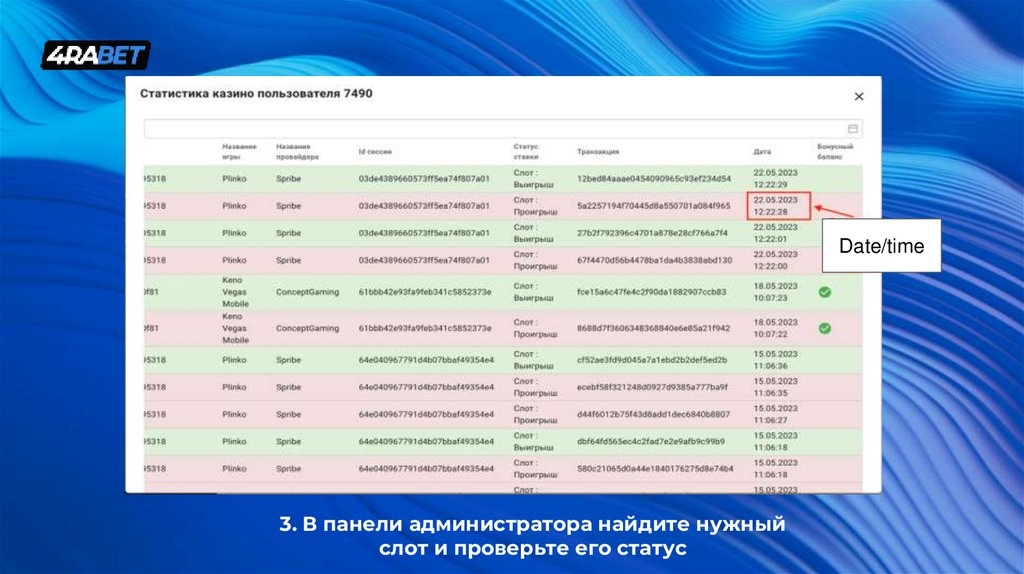Click 'Слот : Проигрыш' status at 12:22:28
1024x574 pixels.
pos(536,206)
